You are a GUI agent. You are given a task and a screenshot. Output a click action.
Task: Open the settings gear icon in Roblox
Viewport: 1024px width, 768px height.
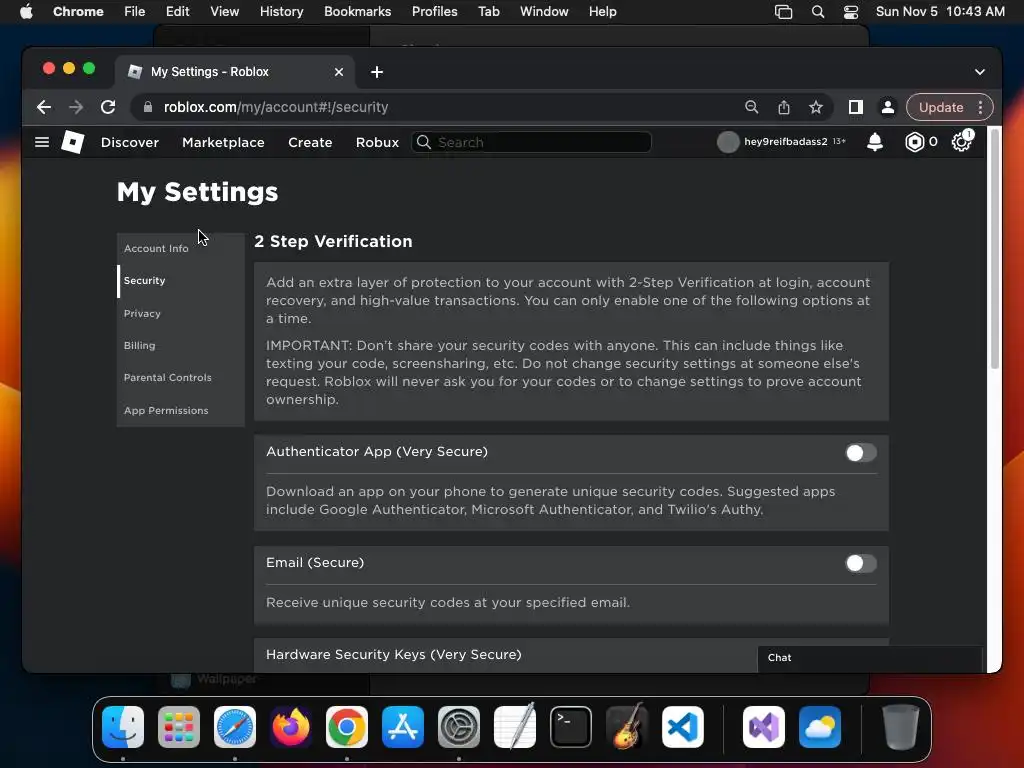[x=961, y=142]
